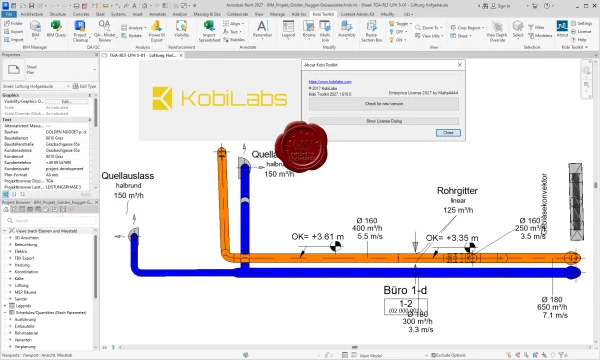This screenshot has height=360, width=600.
Task: Open QA Model Review
Action: point(104,31)
